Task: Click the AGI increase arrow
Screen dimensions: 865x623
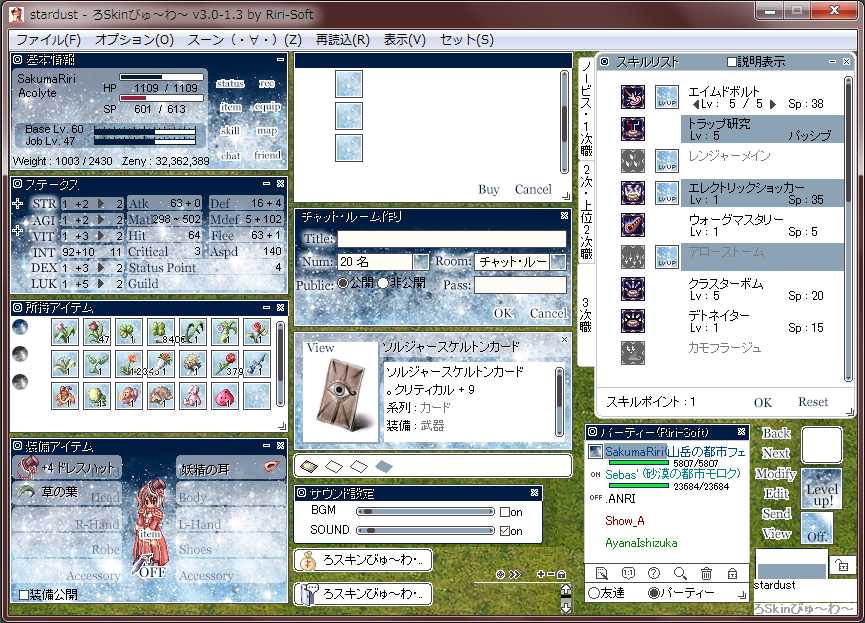Action: [x=101, y=220]
